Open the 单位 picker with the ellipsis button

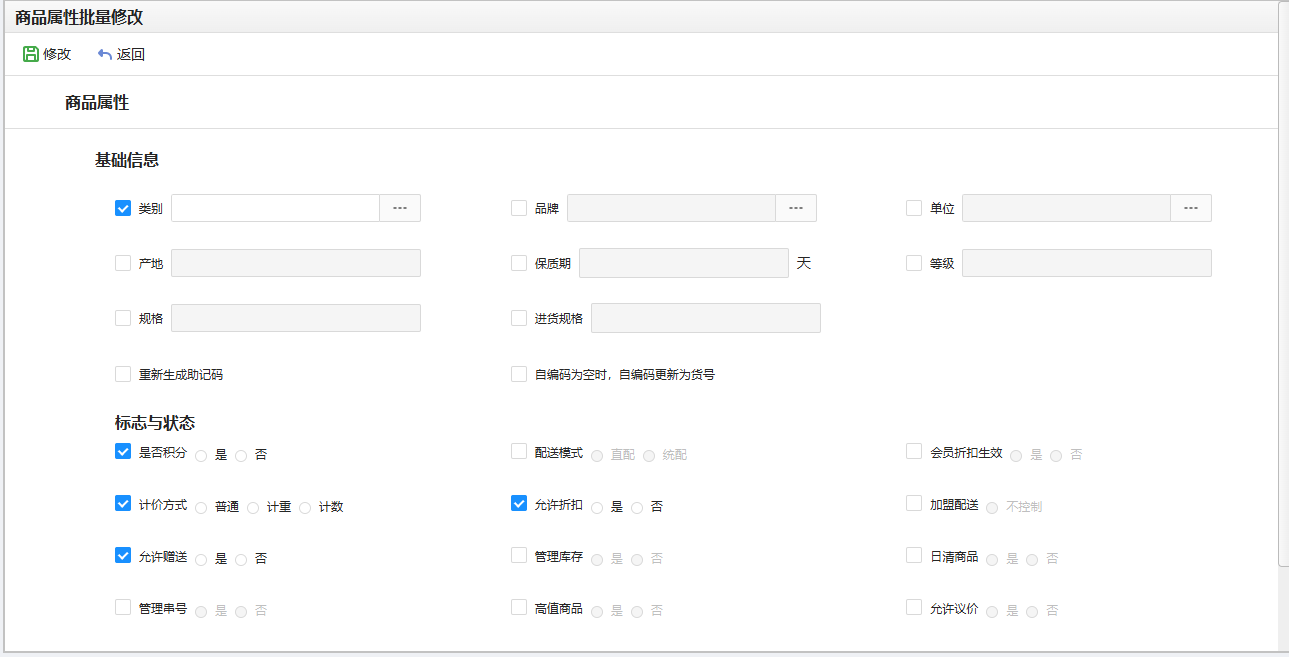1191,208
